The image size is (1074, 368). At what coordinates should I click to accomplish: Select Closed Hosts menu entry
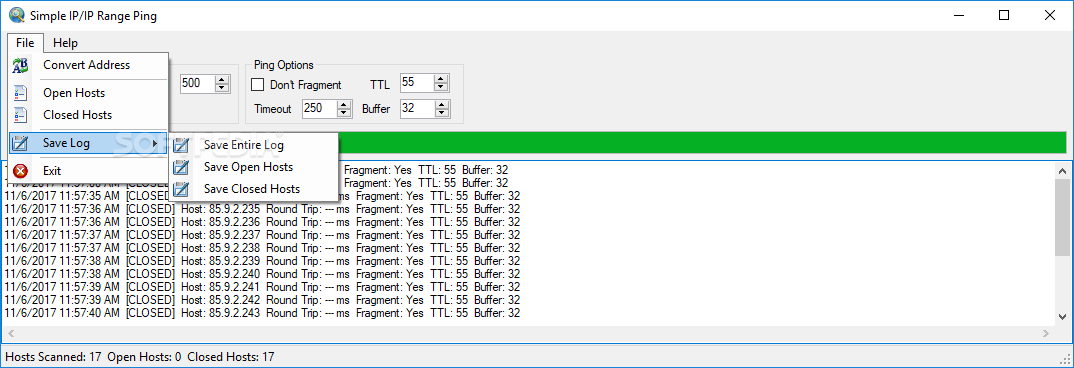[87, 114]
